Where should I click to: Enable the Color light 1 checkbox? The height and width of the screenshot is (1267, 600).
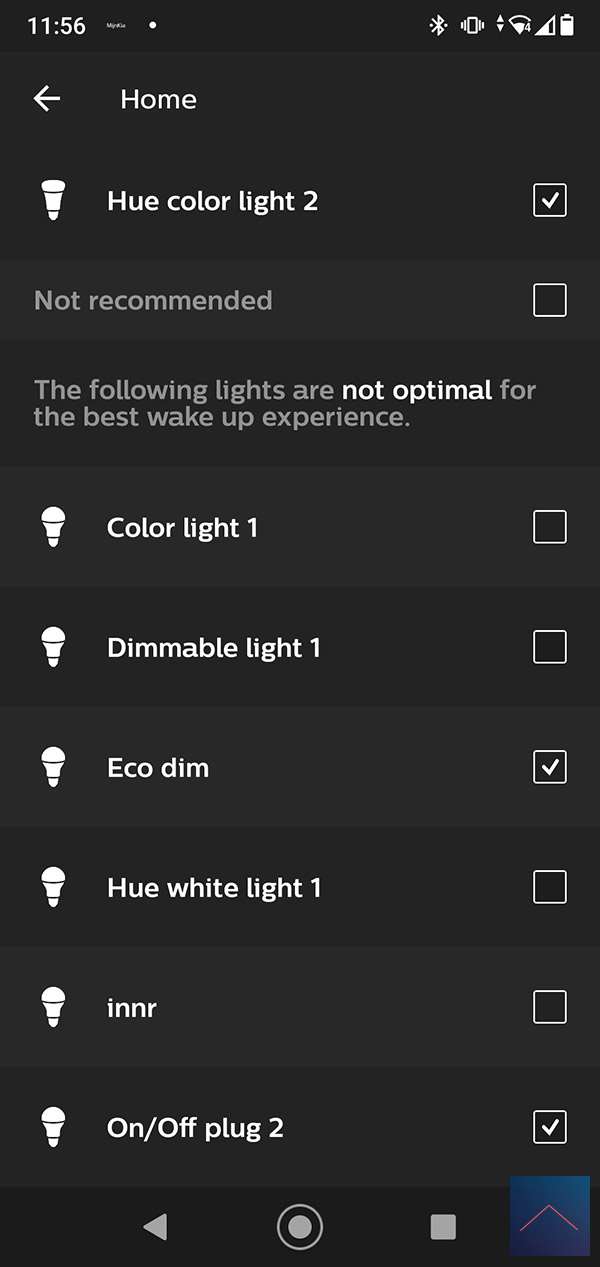coord(550,527)
